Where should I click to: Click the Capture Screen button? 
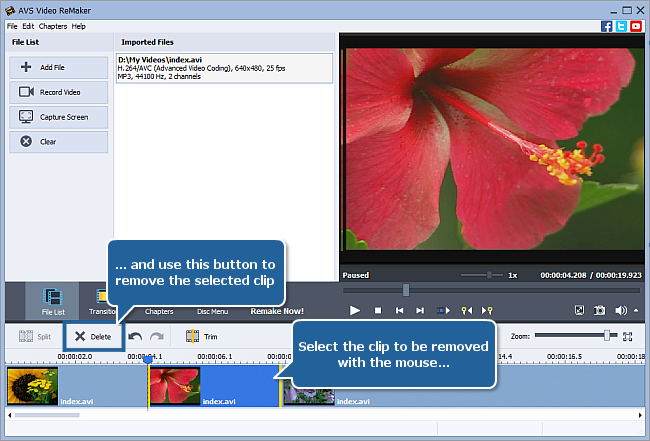pos(58,117)
